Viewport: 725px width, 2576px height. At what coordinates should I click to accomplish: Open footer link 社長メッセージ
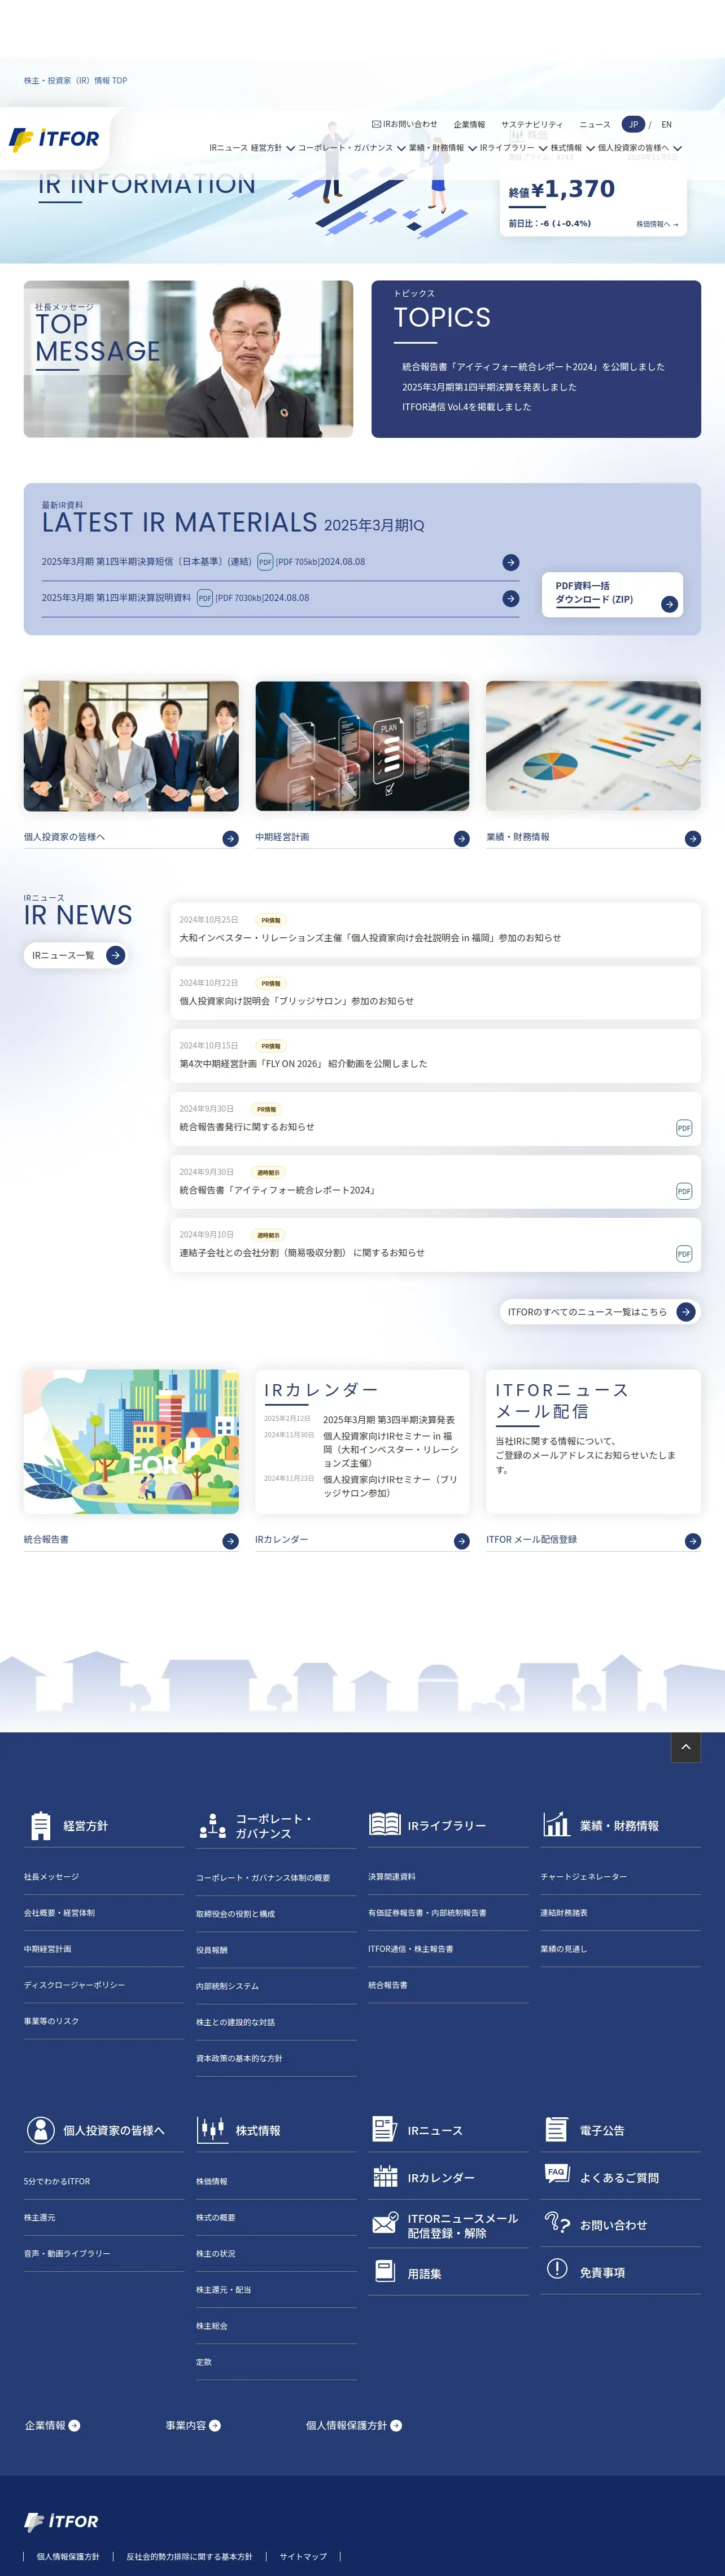tap(51, 1877)
